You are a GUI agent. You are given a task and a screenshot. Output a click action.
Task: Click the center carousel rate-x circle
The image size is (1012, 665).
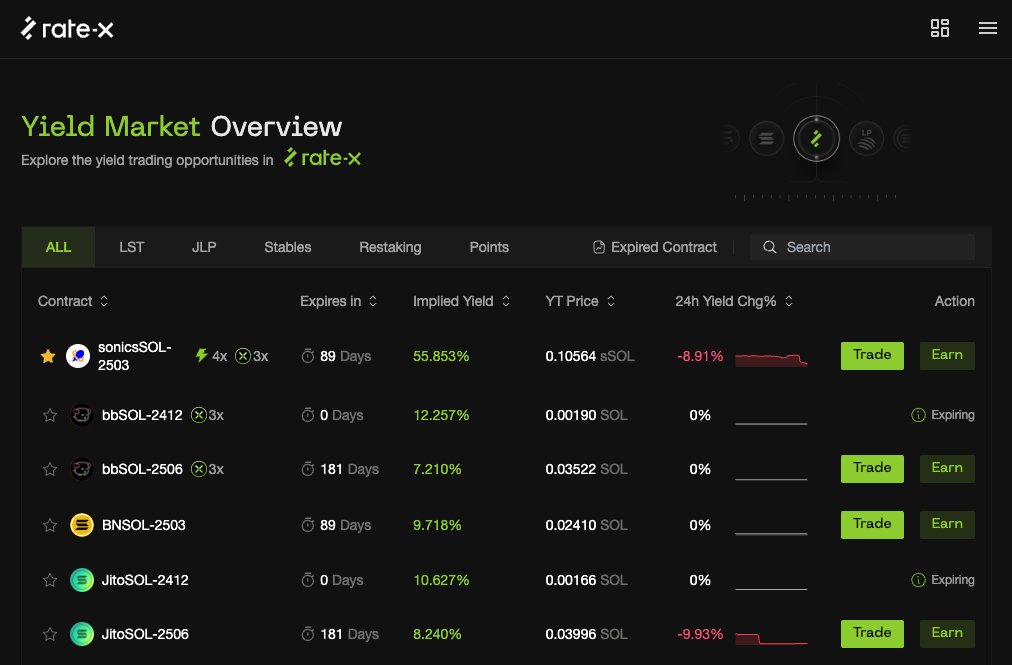point(816,139)
